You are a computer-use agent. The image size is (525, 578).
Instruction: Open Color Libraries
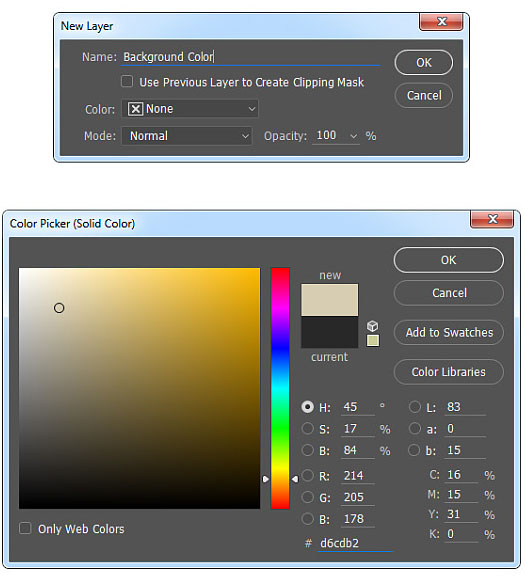click(449, 372)
